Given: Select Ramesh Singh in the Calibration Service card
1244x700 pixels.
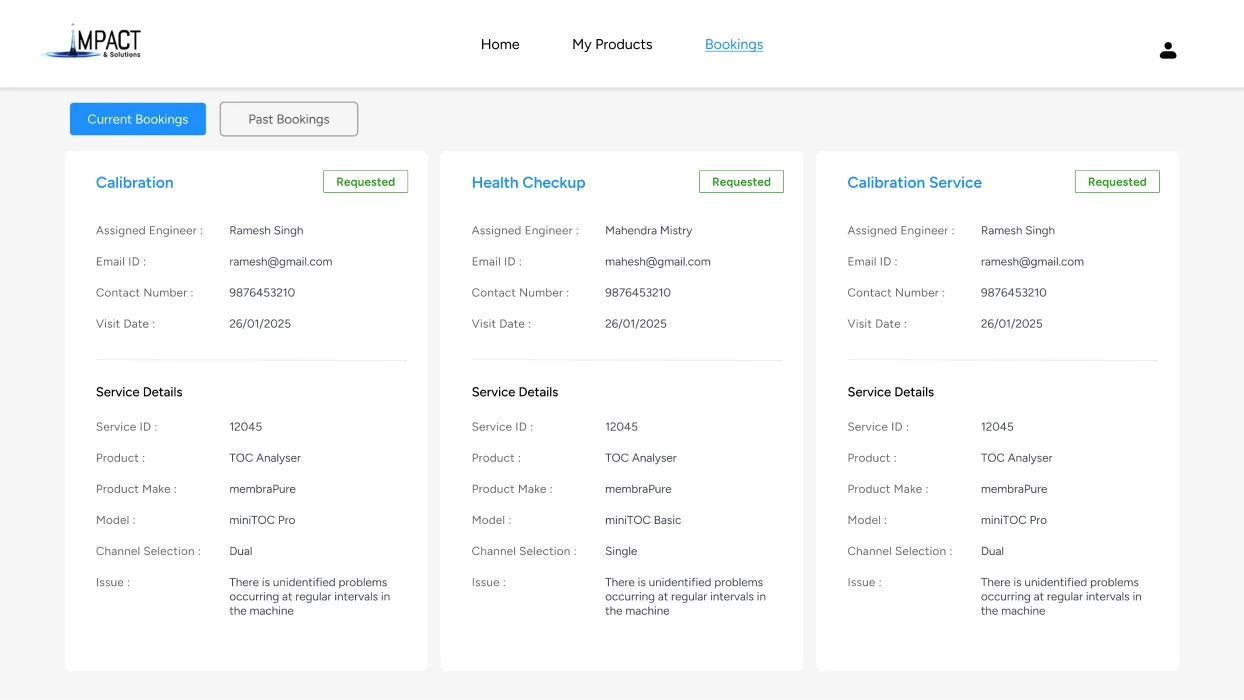Looking at the screenshot, I should tap(1017, 230).
